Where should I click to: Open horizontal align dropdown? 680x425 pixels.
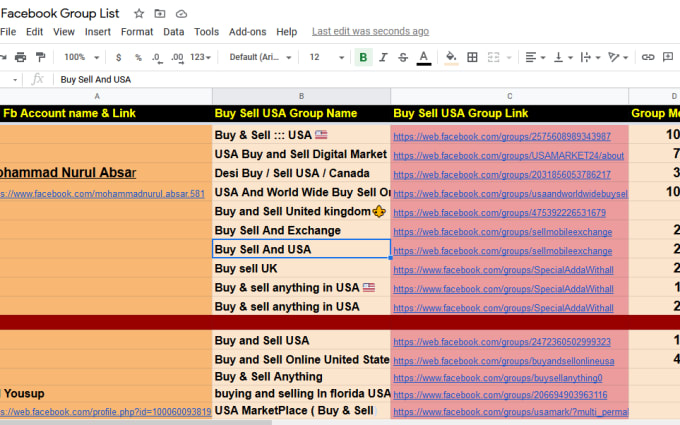pyautogui.click(x=535, y=57)
